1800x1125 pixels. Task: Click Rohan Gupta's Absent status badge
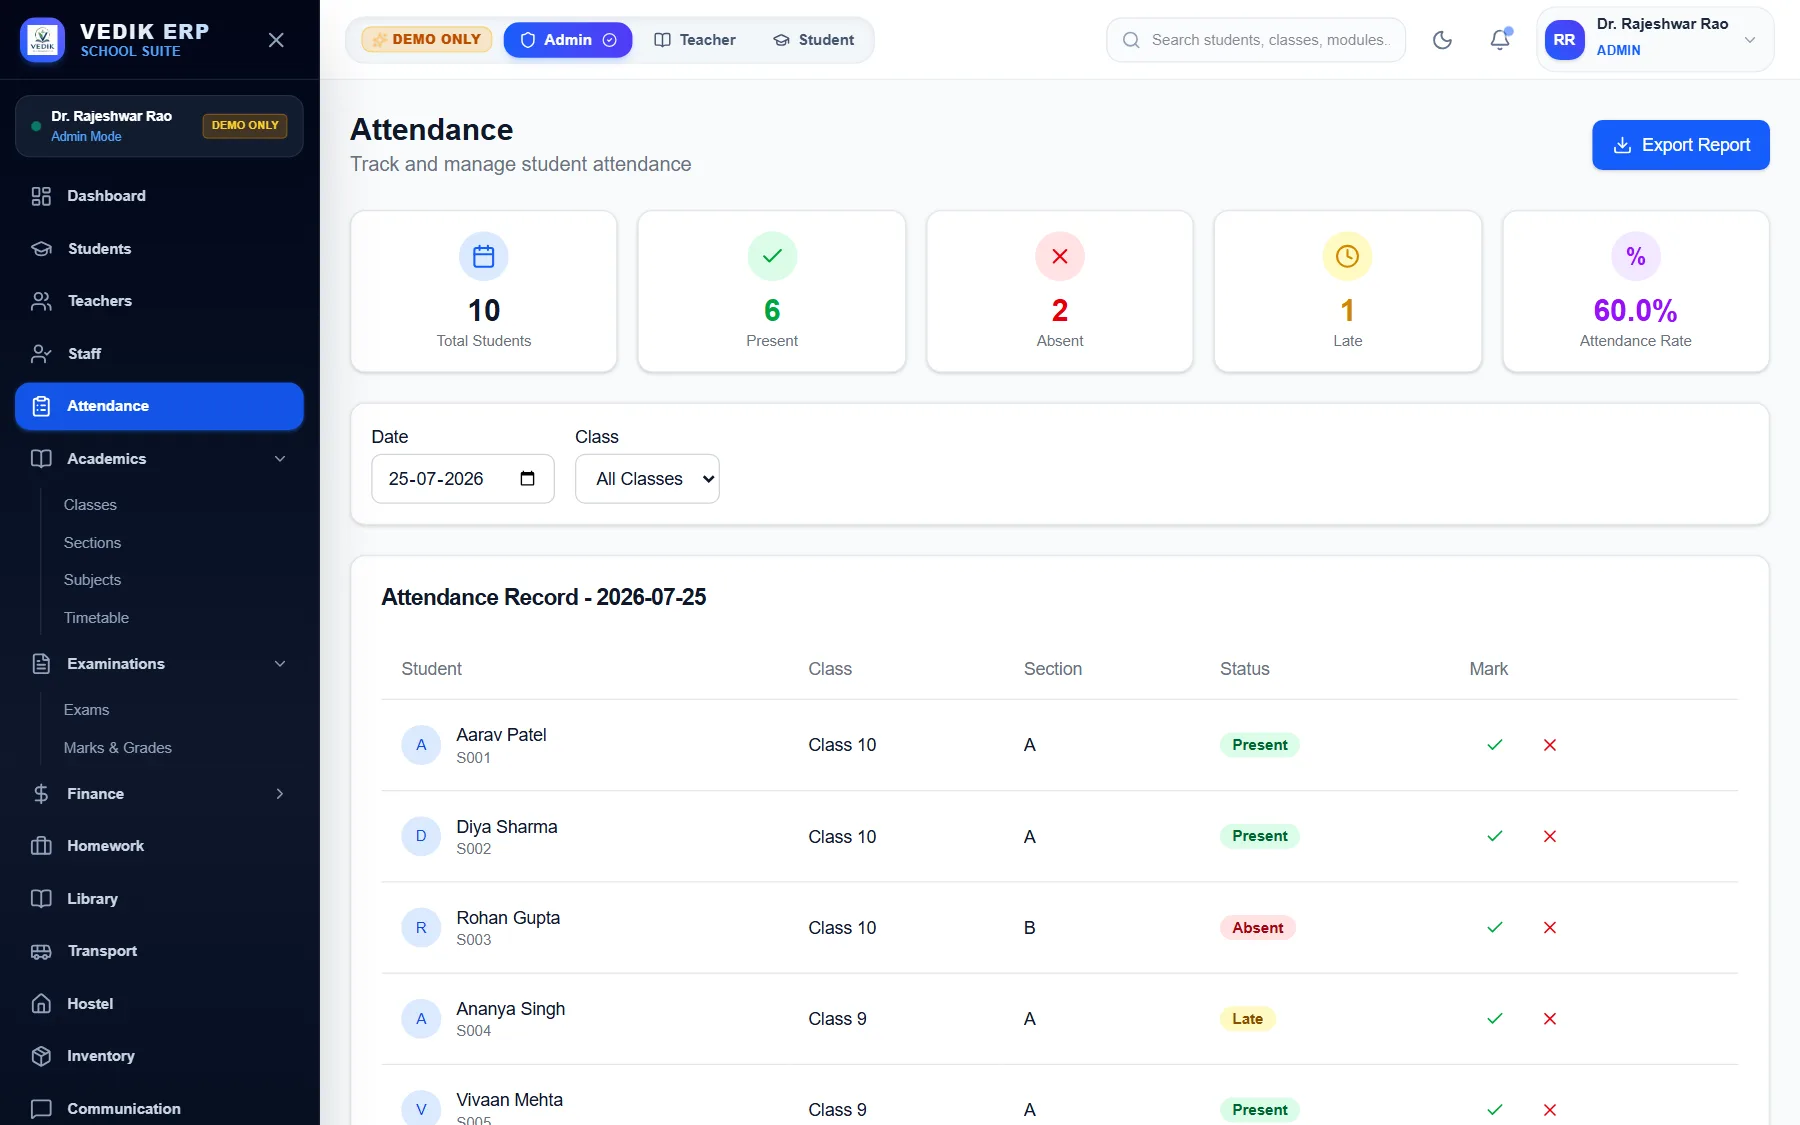[1258, 928]
